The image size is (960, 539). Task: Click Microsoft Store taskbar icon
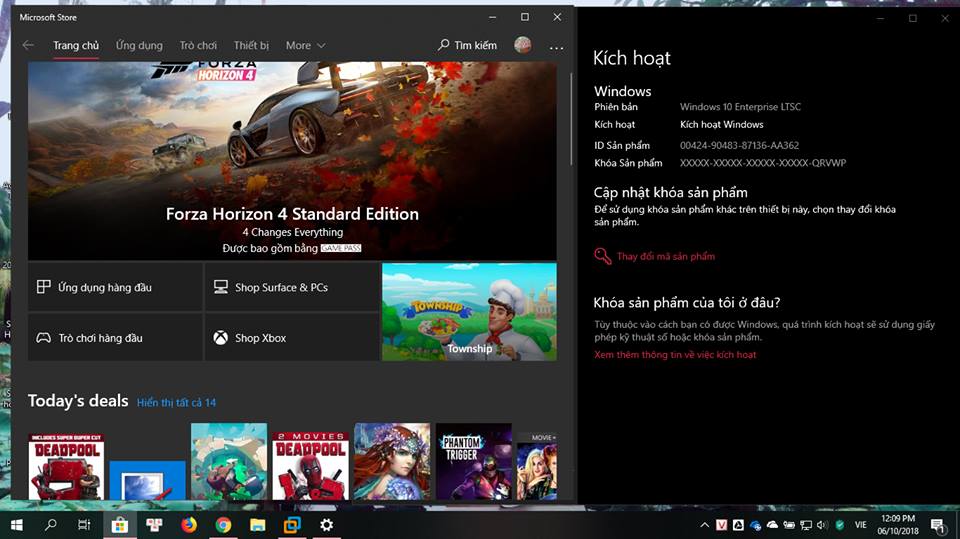[119, 525]
